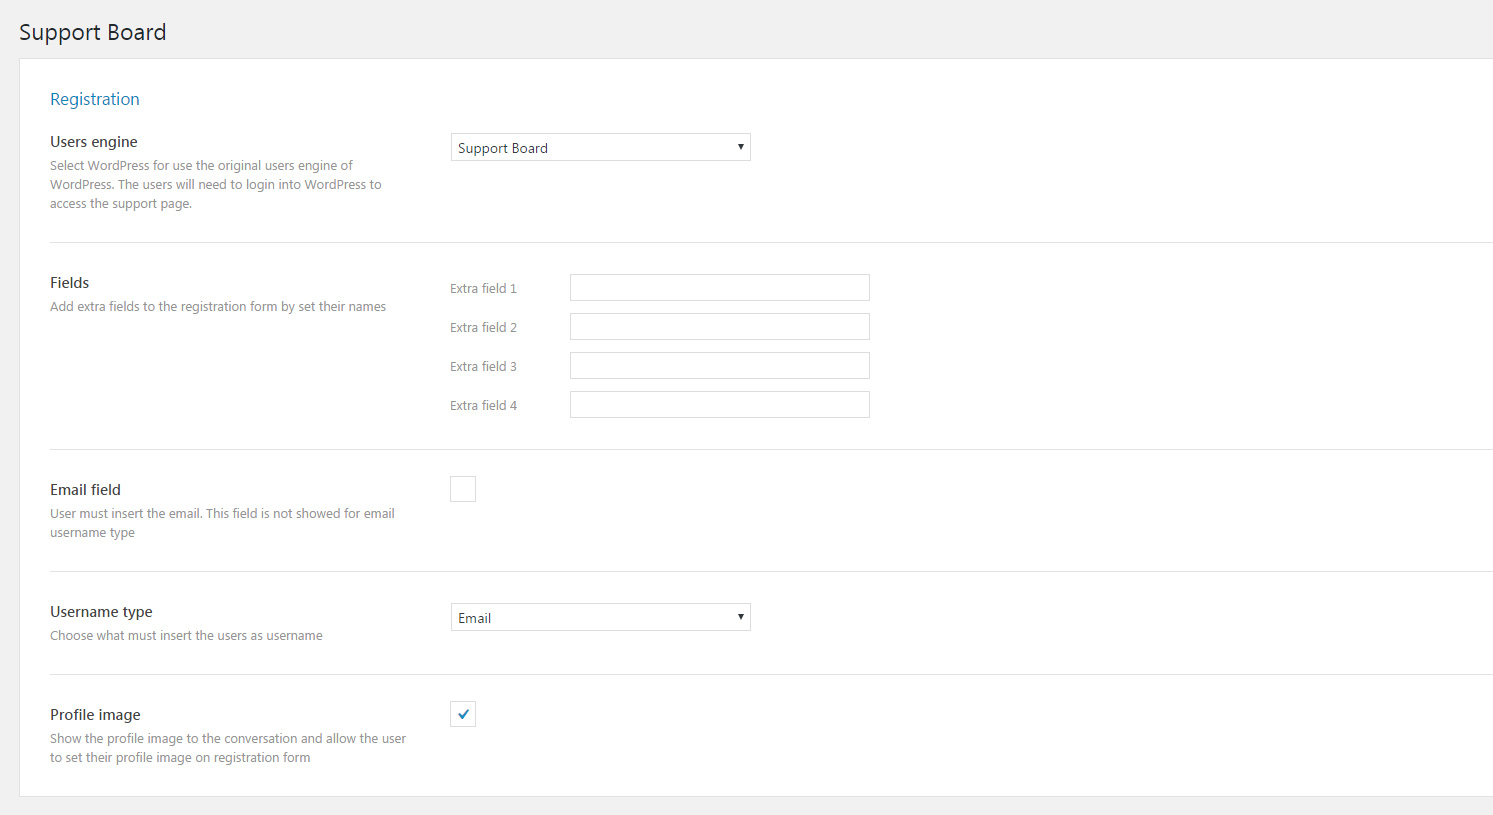Click the "Extra field 4" label text
This screenshot has width=1493, height=815.
[483, 406]
